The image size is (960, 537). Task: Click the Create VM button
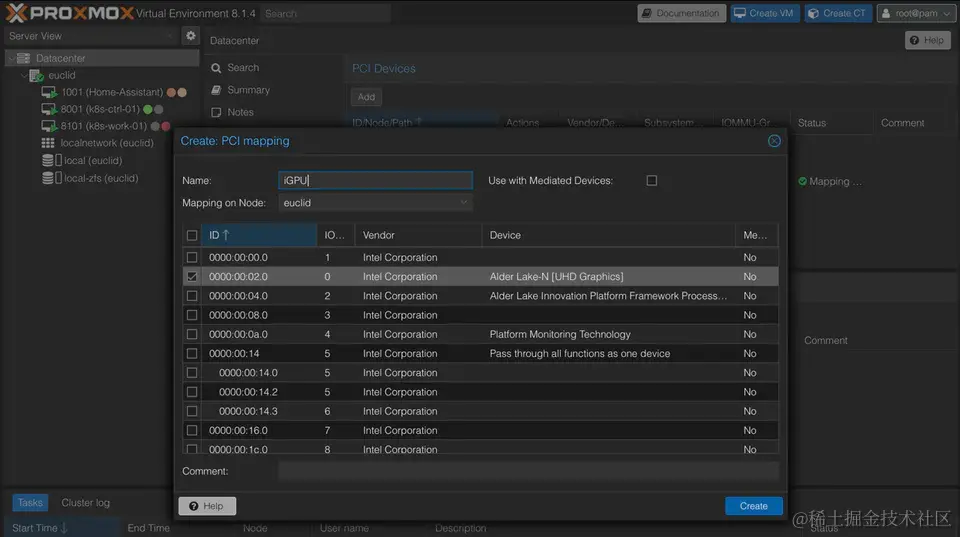765,13
